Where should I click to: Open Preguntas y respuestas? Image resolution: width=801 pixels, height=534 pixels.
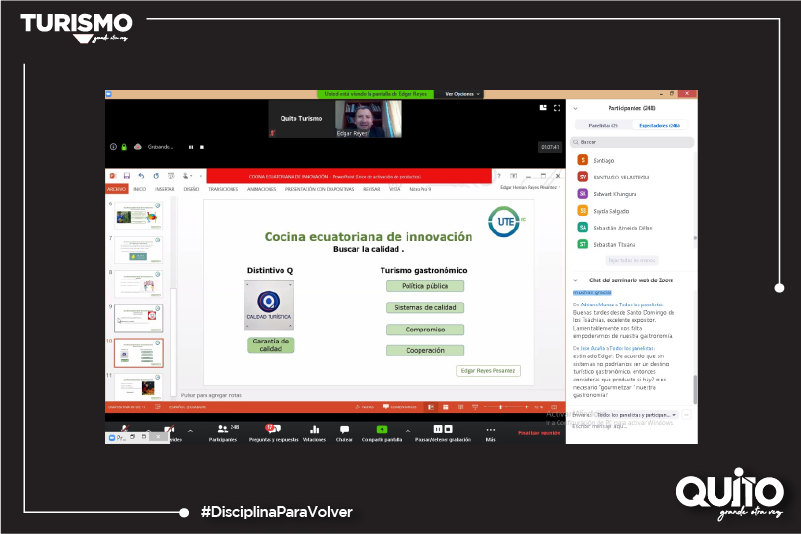click(273, 429)
